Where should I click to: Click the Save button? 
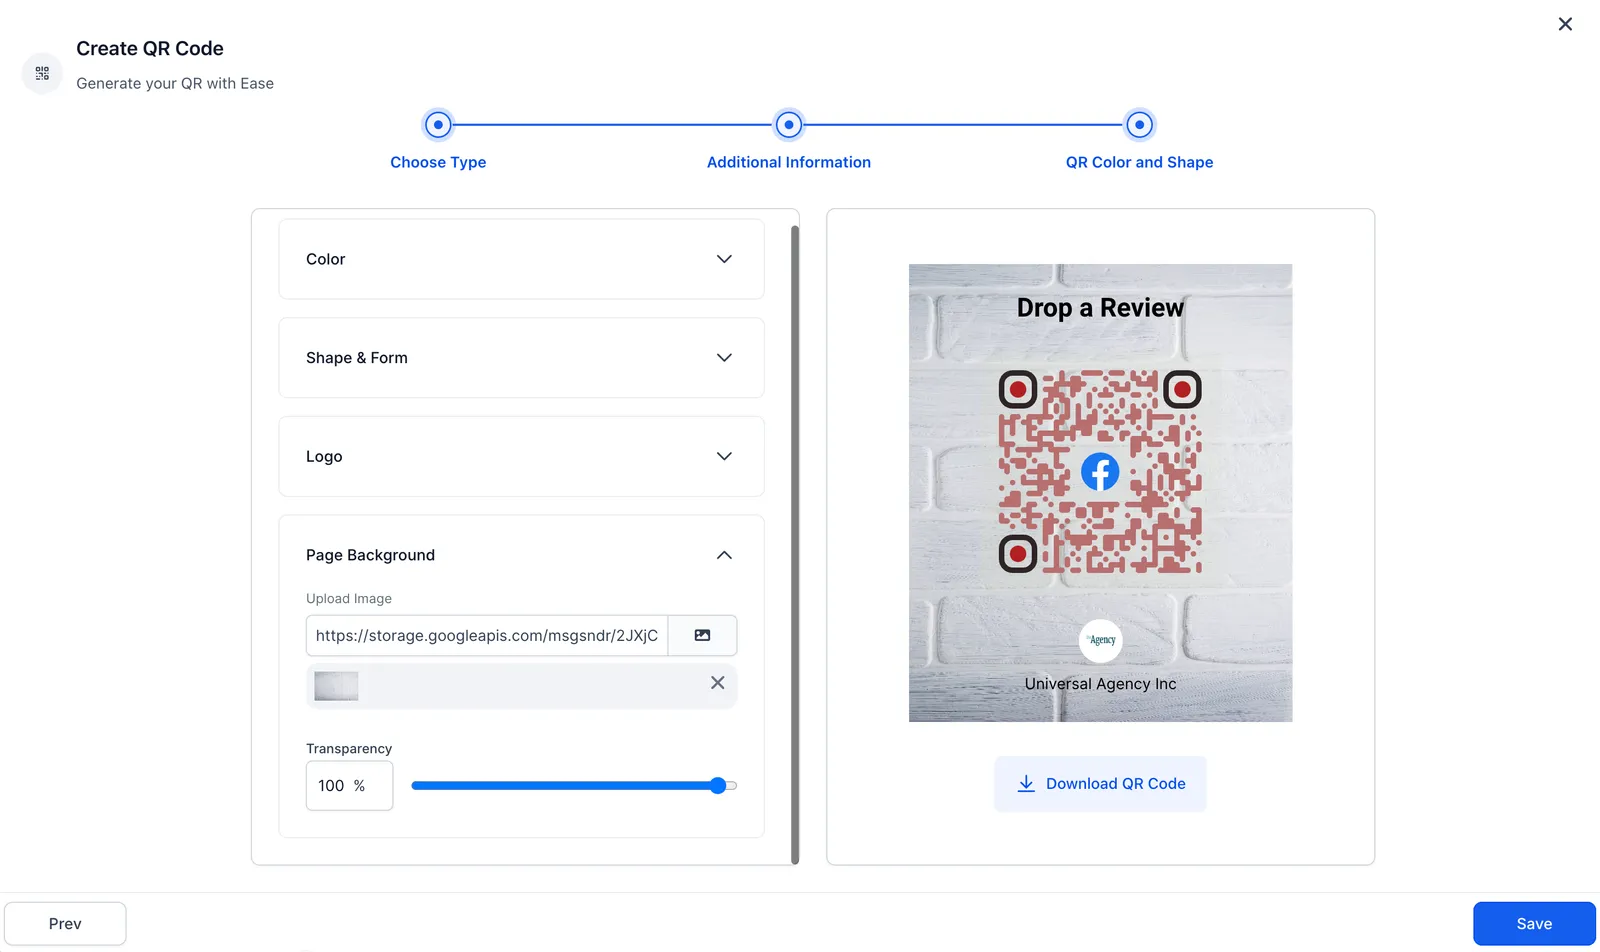[1534, 924]
